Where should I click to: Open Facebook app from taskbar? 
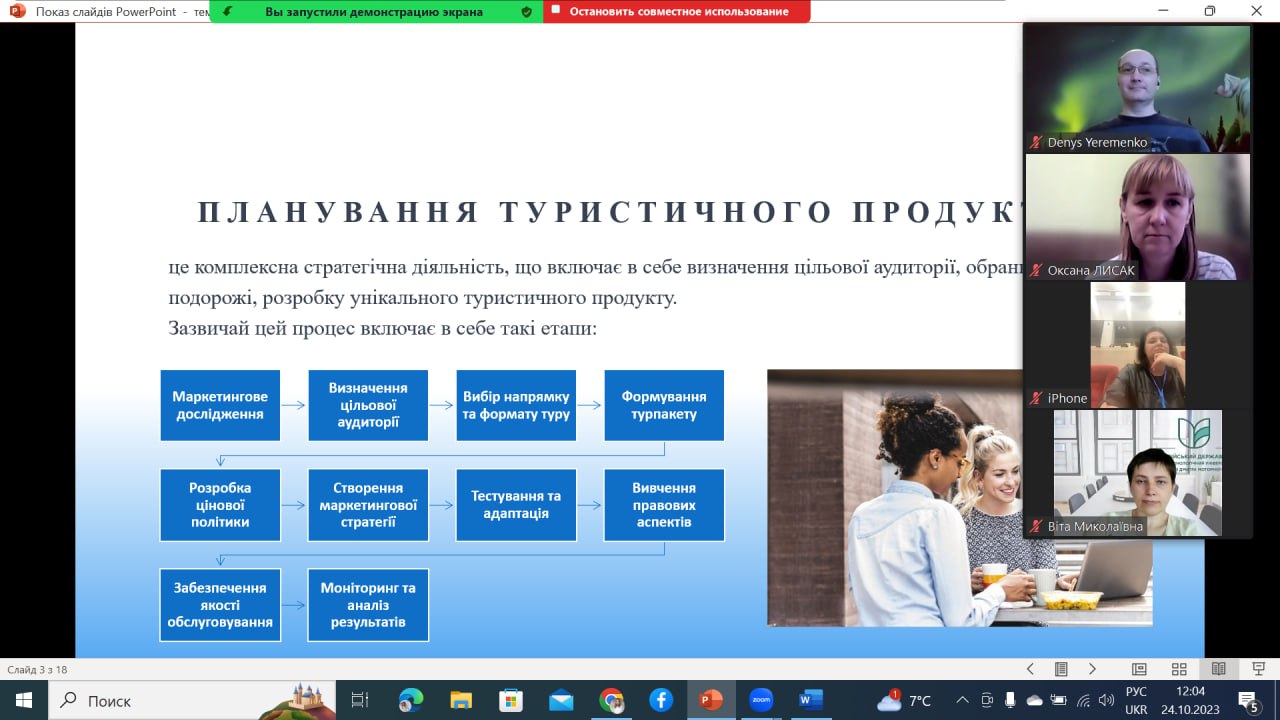pyautogui.click(x=661, y=700)
